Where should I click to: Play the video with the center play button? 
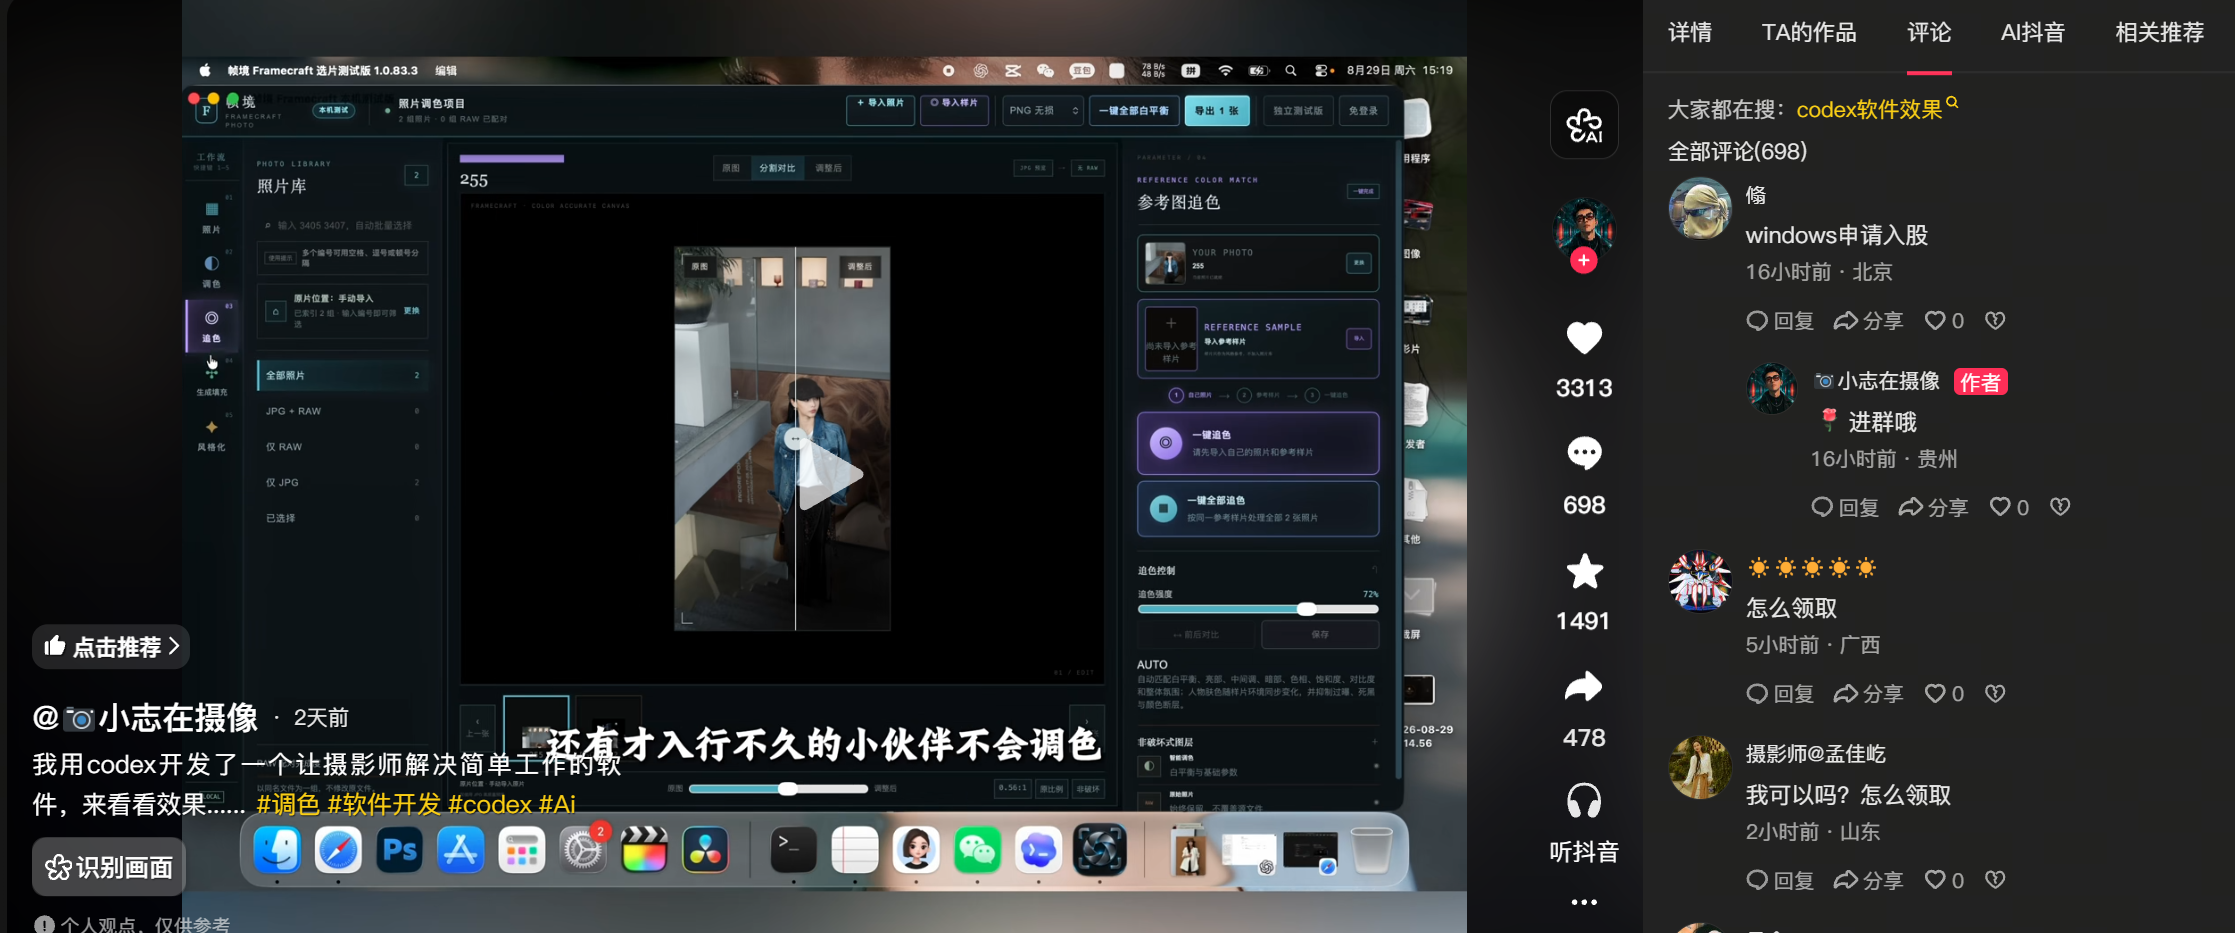pyautogui.click(x=829, y=474)
